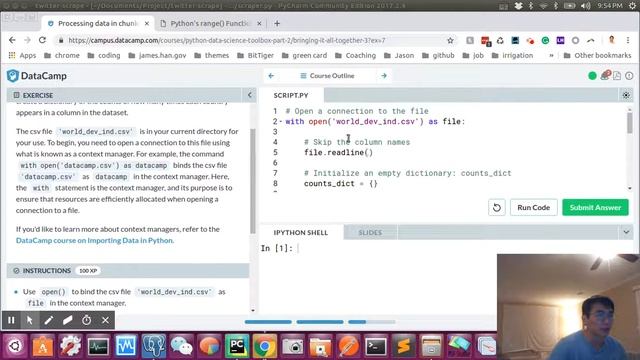Select the pointer tool in recorder toolbar
Screen dimensions: 640x360
[x=29, y=320]
